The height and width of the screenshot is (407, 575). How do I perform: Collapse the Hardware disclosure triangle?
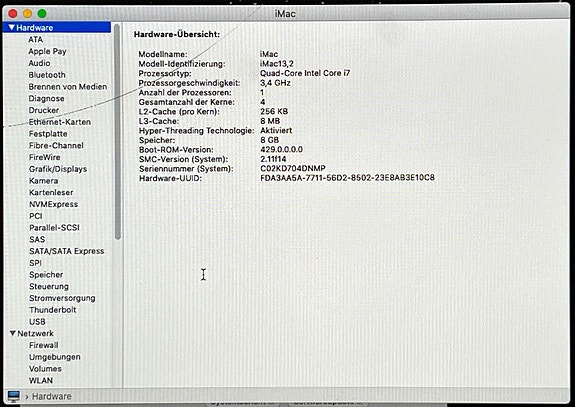(11, 28)
